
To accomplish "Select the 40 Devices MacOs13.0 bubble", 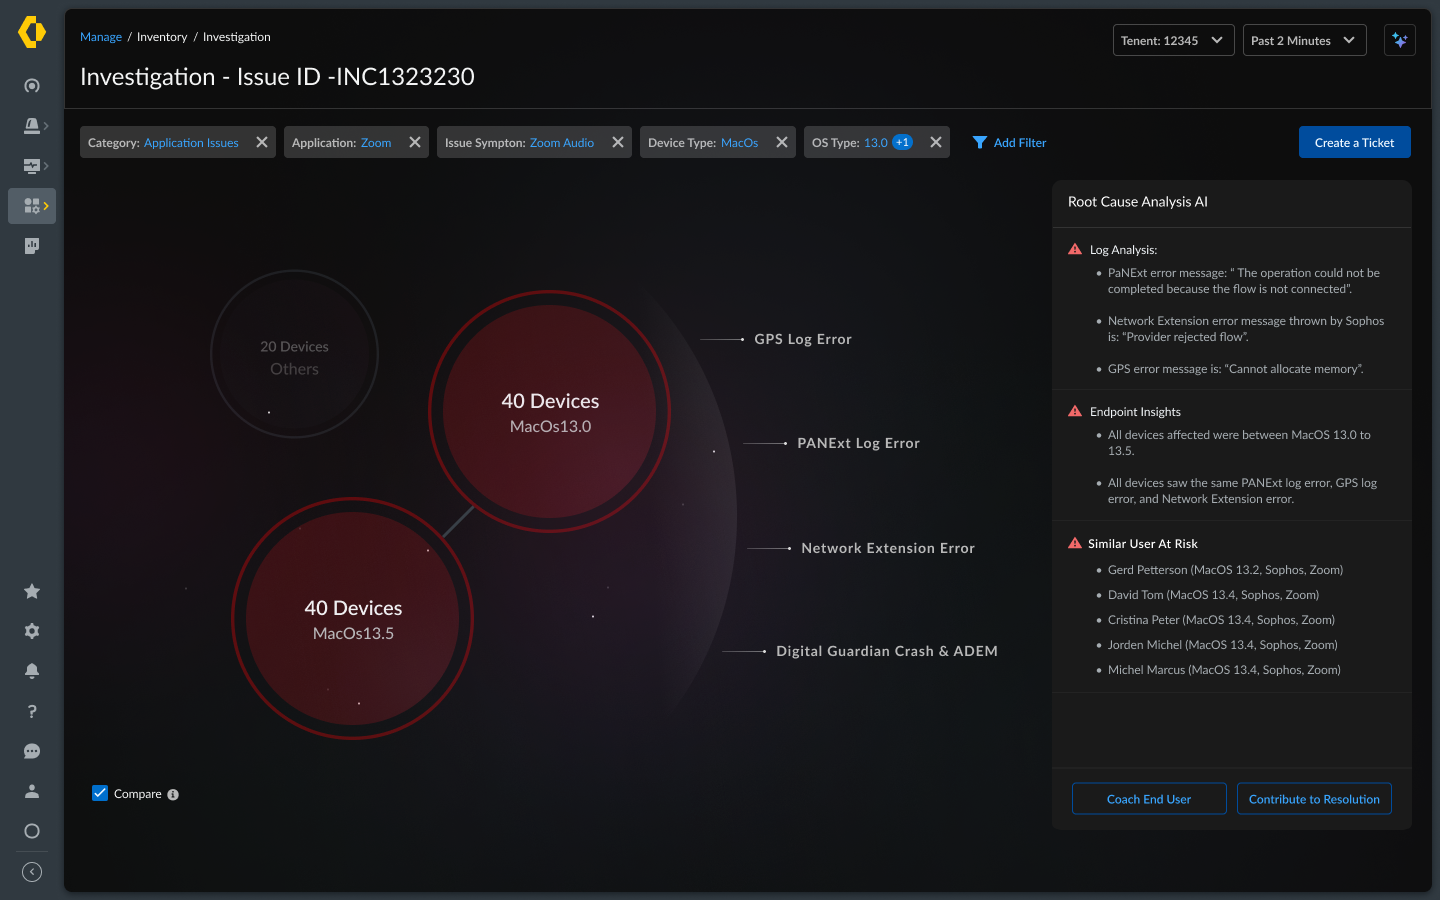I will coord(550,412).
